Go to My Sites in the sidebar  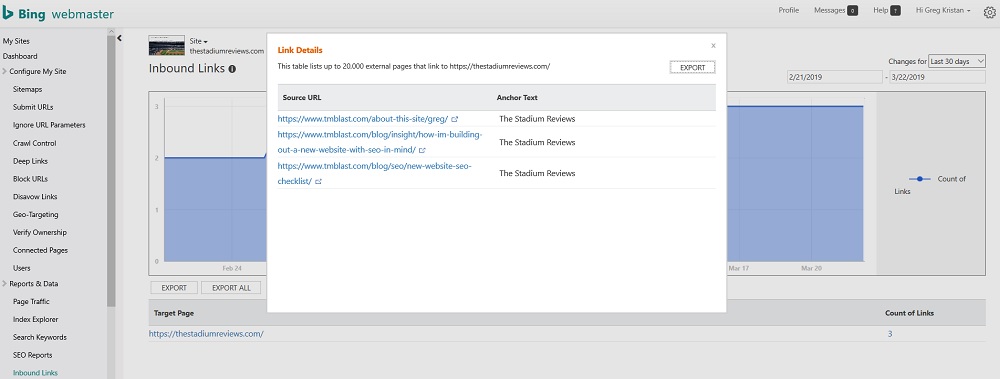click(x=16, y=41)
